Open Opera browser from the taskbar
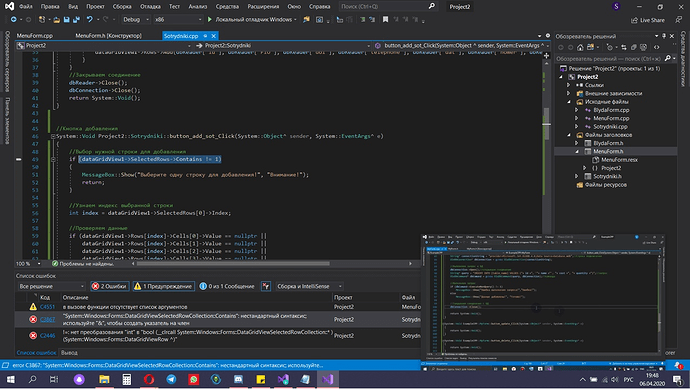This screenshot has height=389, width=690. click(x=149, y=379)
